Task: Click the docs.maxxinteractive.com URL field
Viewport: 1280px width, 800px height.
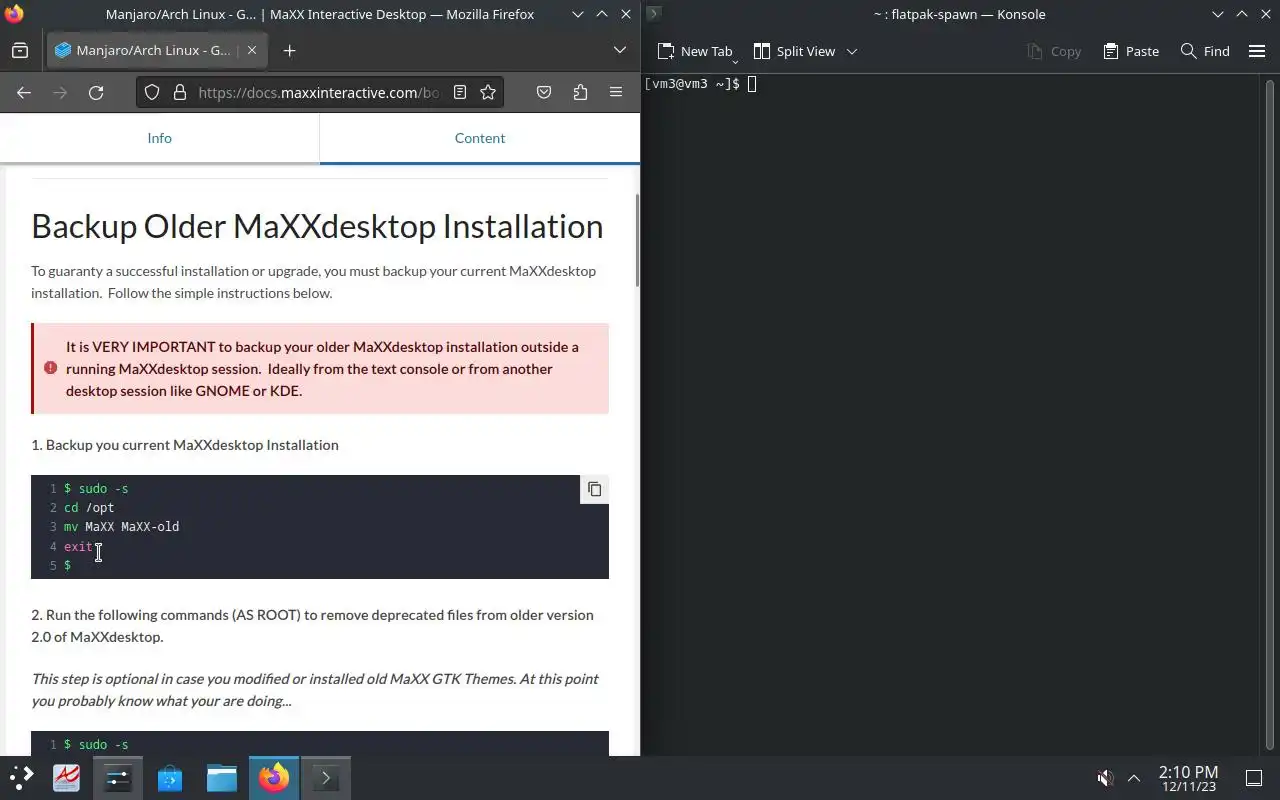Action: [318, 92]
